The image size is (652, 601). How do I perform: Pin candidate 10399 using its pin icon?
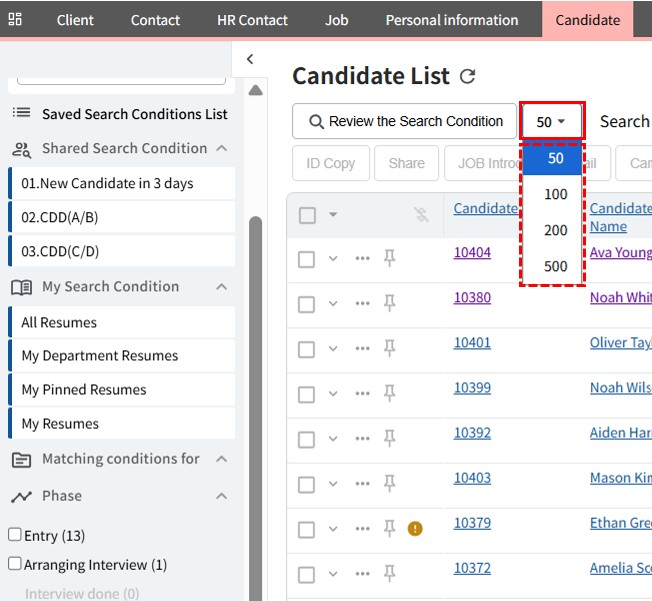coord(390,394)
